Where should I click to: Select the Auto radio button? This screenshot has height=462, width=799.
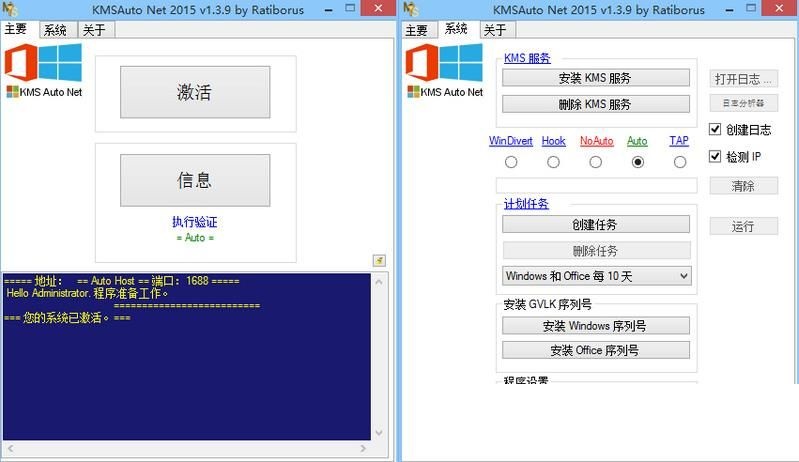pyautogui.click(x=637, y=162)
